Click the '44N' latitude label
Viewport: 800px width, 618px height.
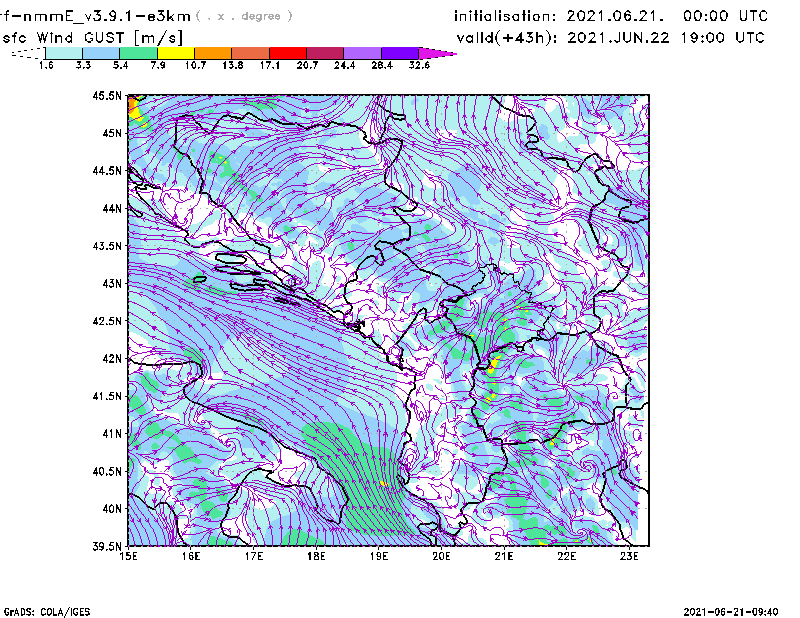click(x=112, y=208)
